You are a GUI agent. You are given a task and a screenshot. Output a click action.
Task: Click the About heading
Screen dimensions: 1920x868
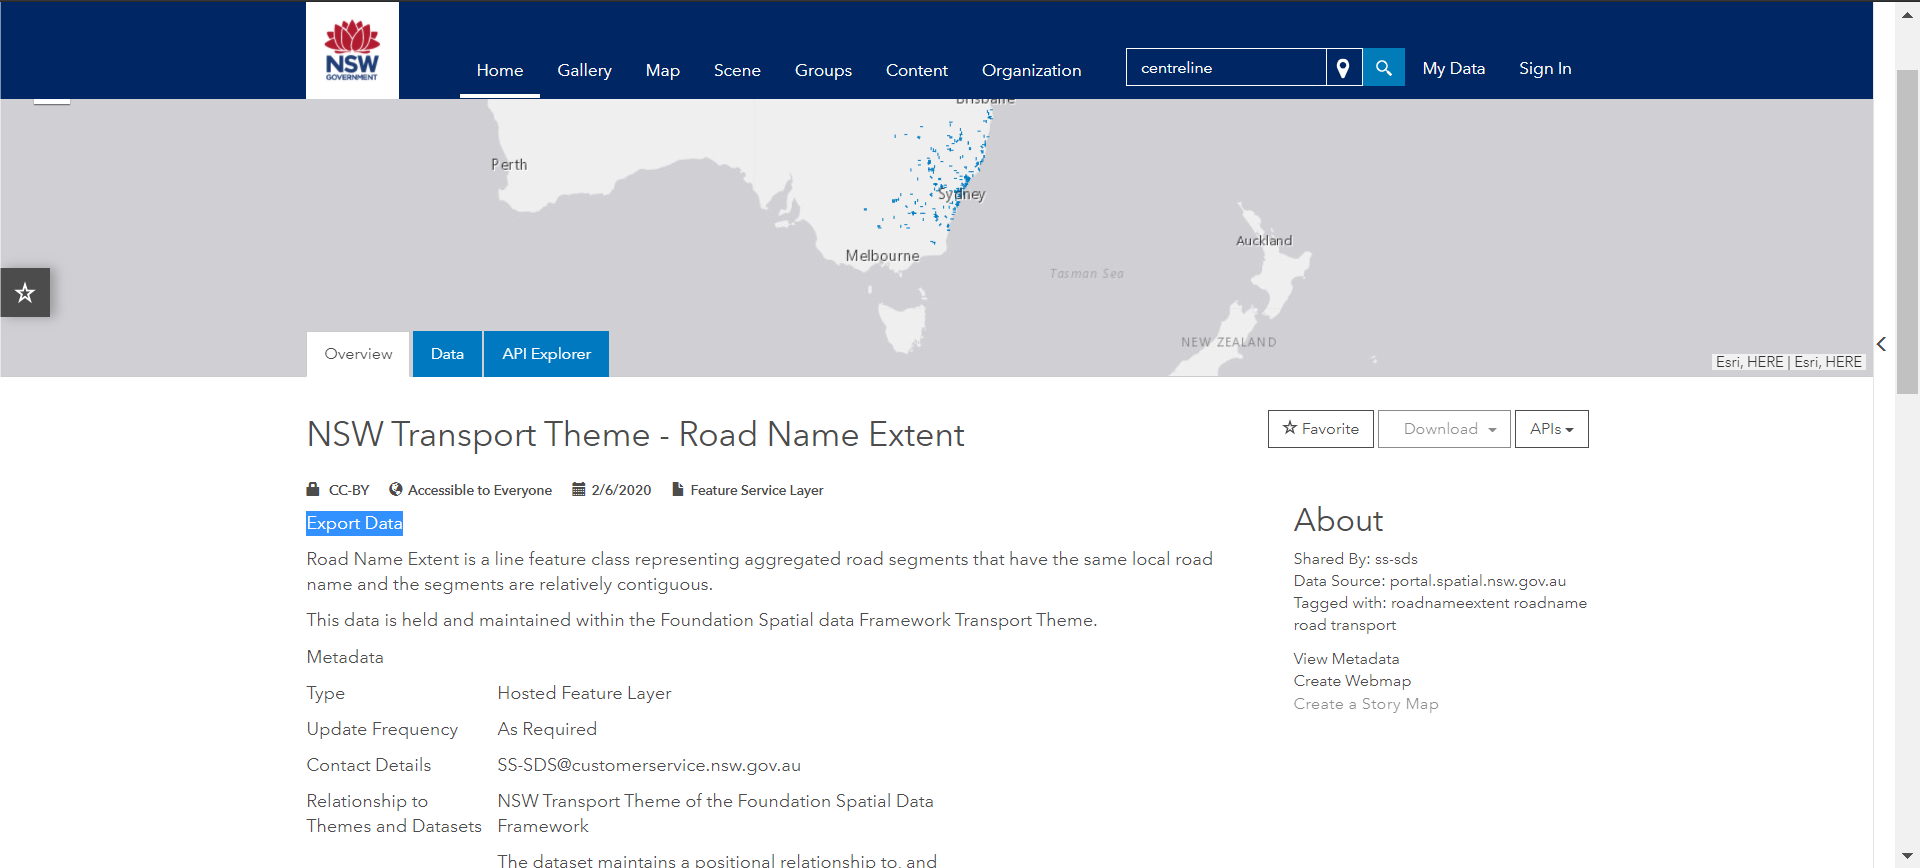click(1338, 520)
